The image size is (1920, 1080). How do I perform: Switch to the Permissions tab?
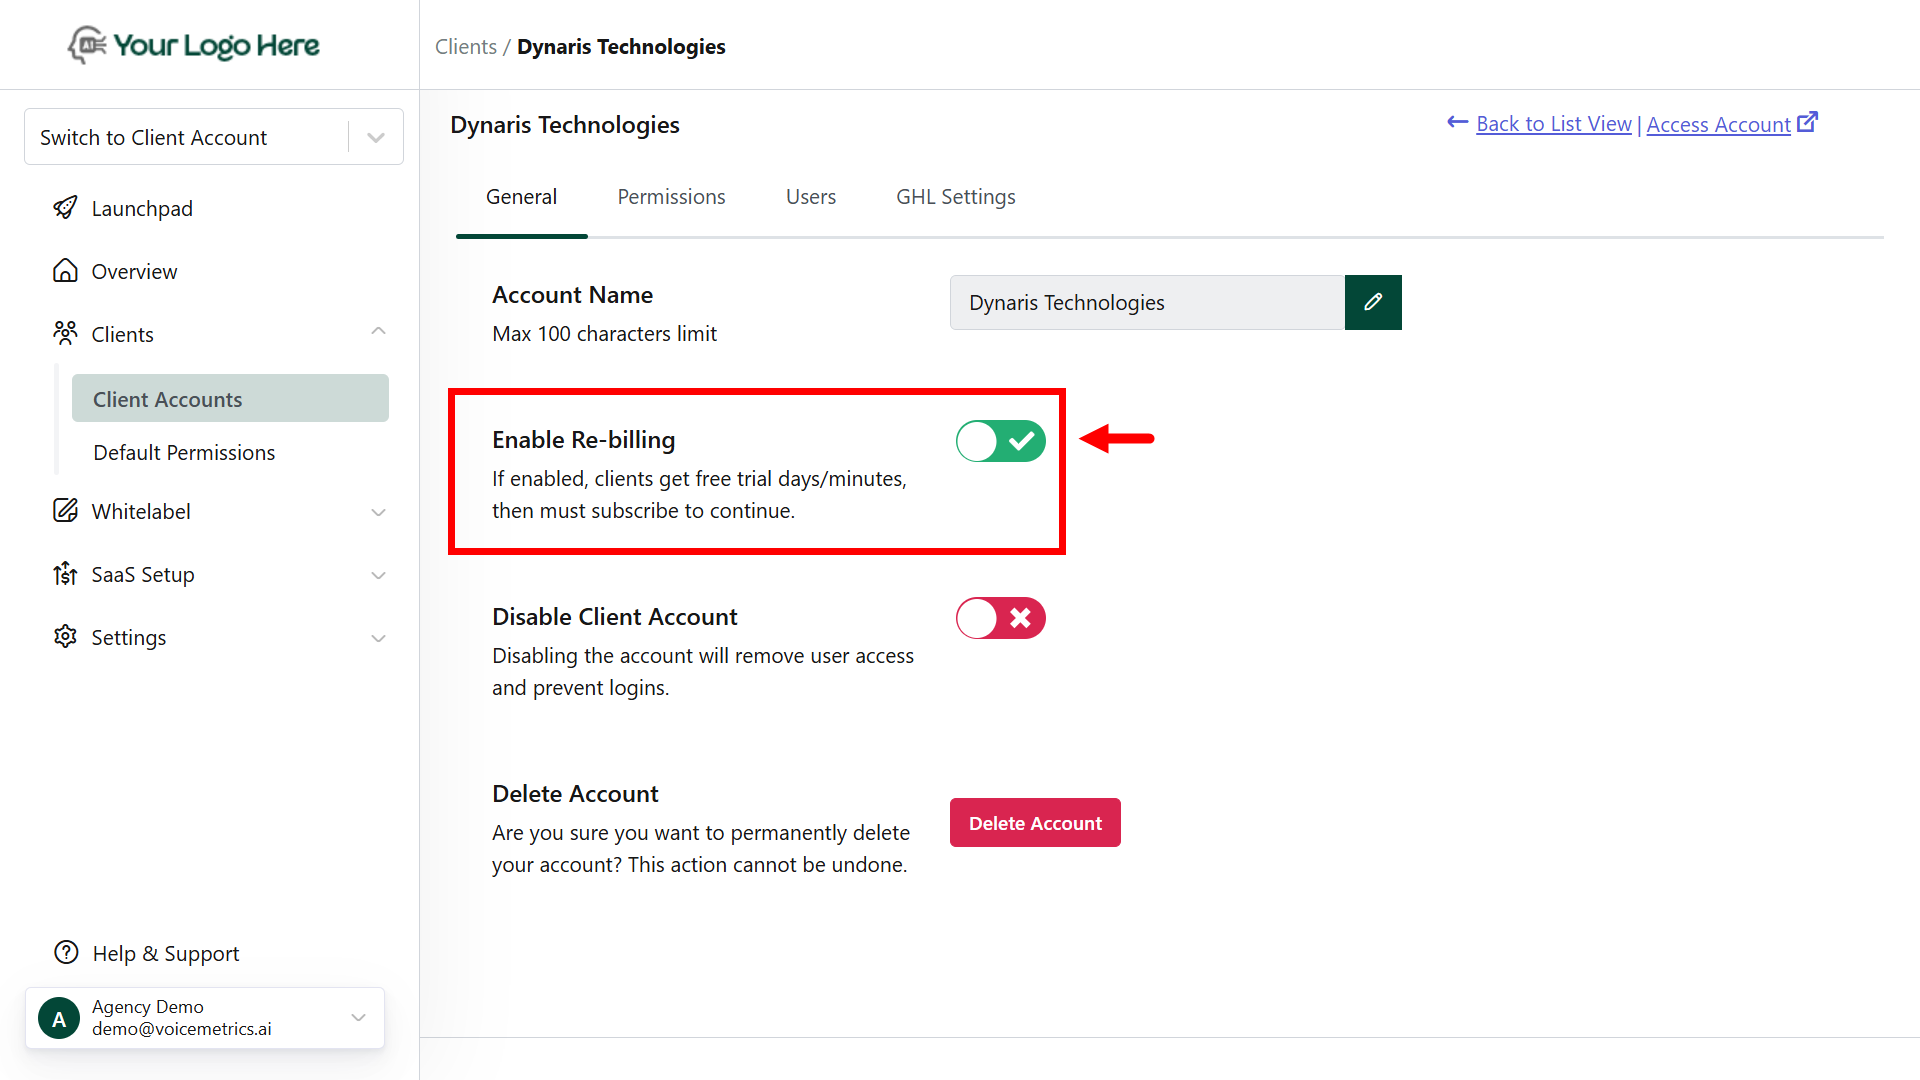click(x=671, y=197)
